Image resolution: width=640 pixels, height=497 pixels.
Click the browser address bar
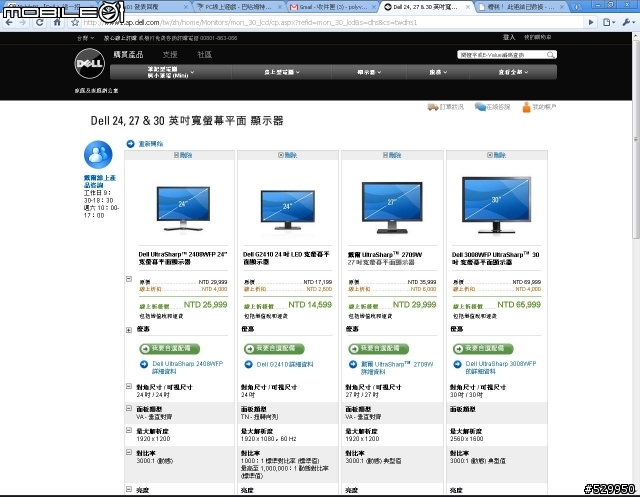pos(333,22)
